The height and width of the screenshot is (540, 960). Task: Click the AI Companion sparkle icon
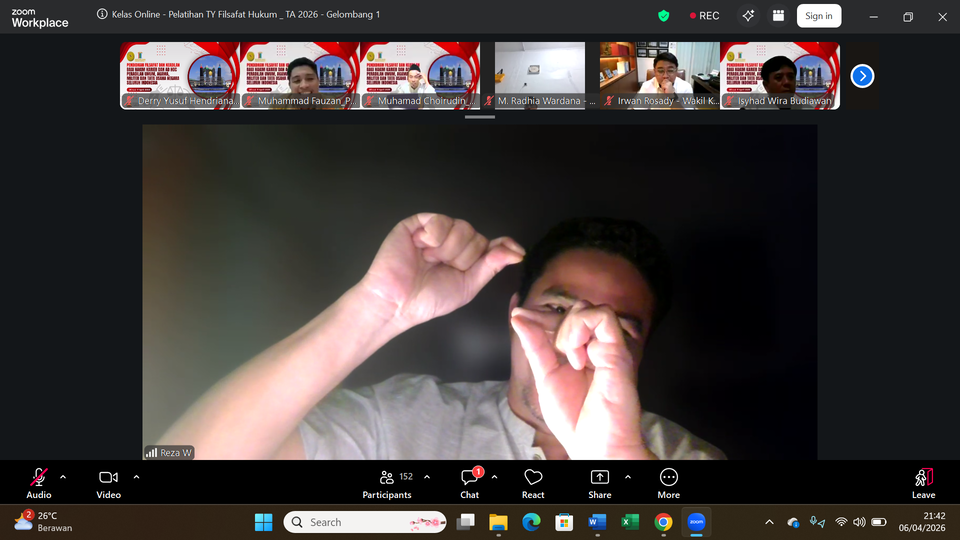(x=748, y=16)
